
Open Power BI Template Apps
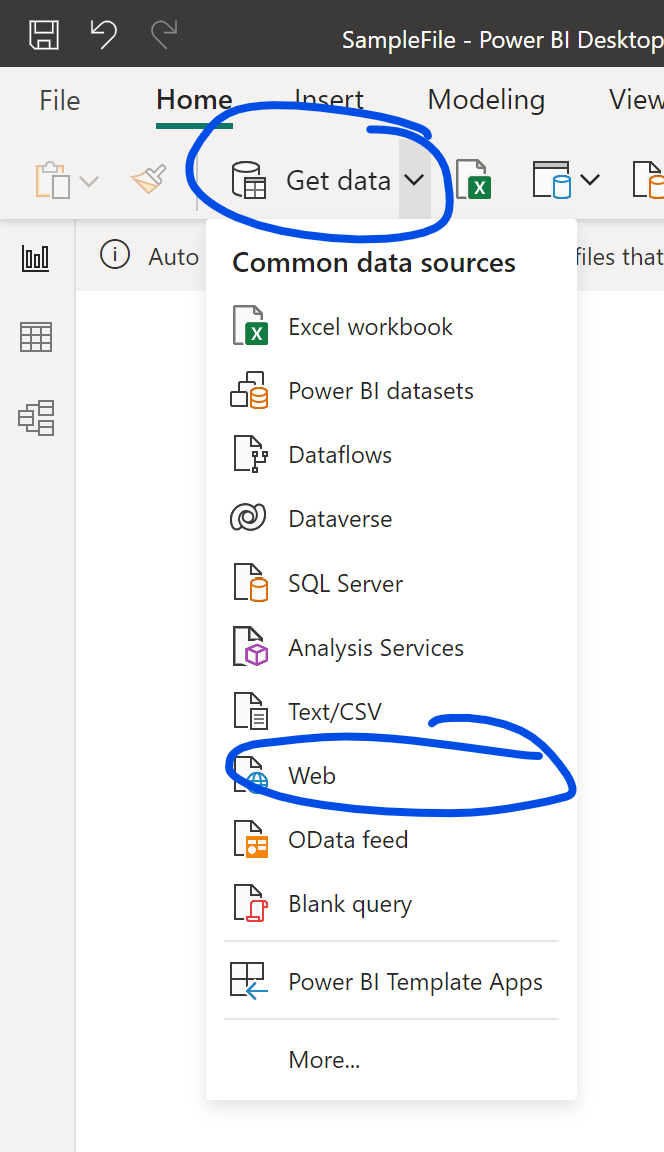pyautogui.click(x=391, y=982)
